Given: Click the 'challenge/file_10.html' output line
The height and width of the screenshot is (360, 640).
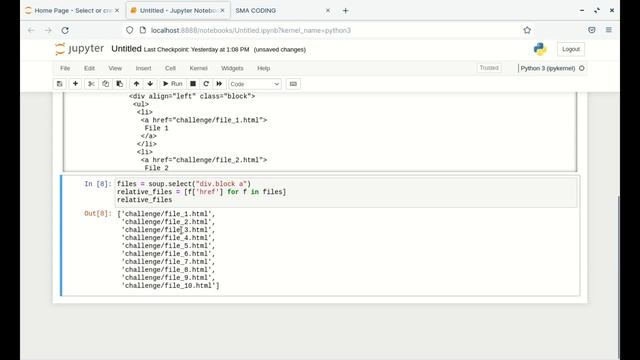Looking at the screenshot, I should point(170,286).
